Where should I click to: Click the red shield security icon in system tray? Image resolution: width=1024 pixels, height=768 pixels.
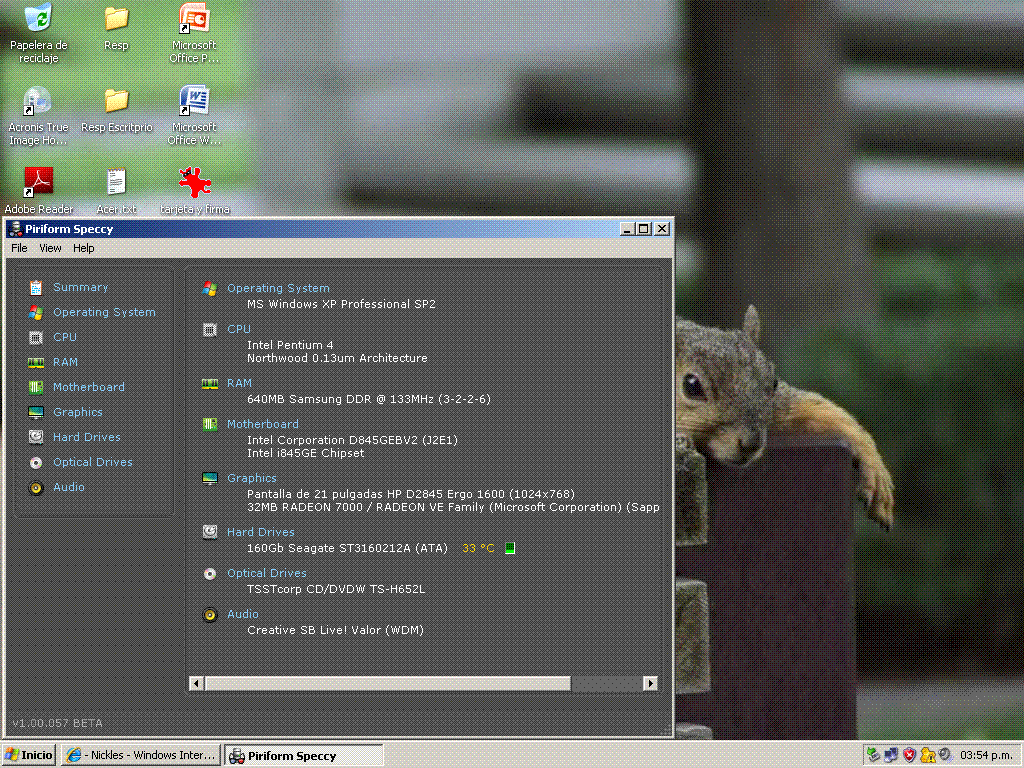coord(909,755)
